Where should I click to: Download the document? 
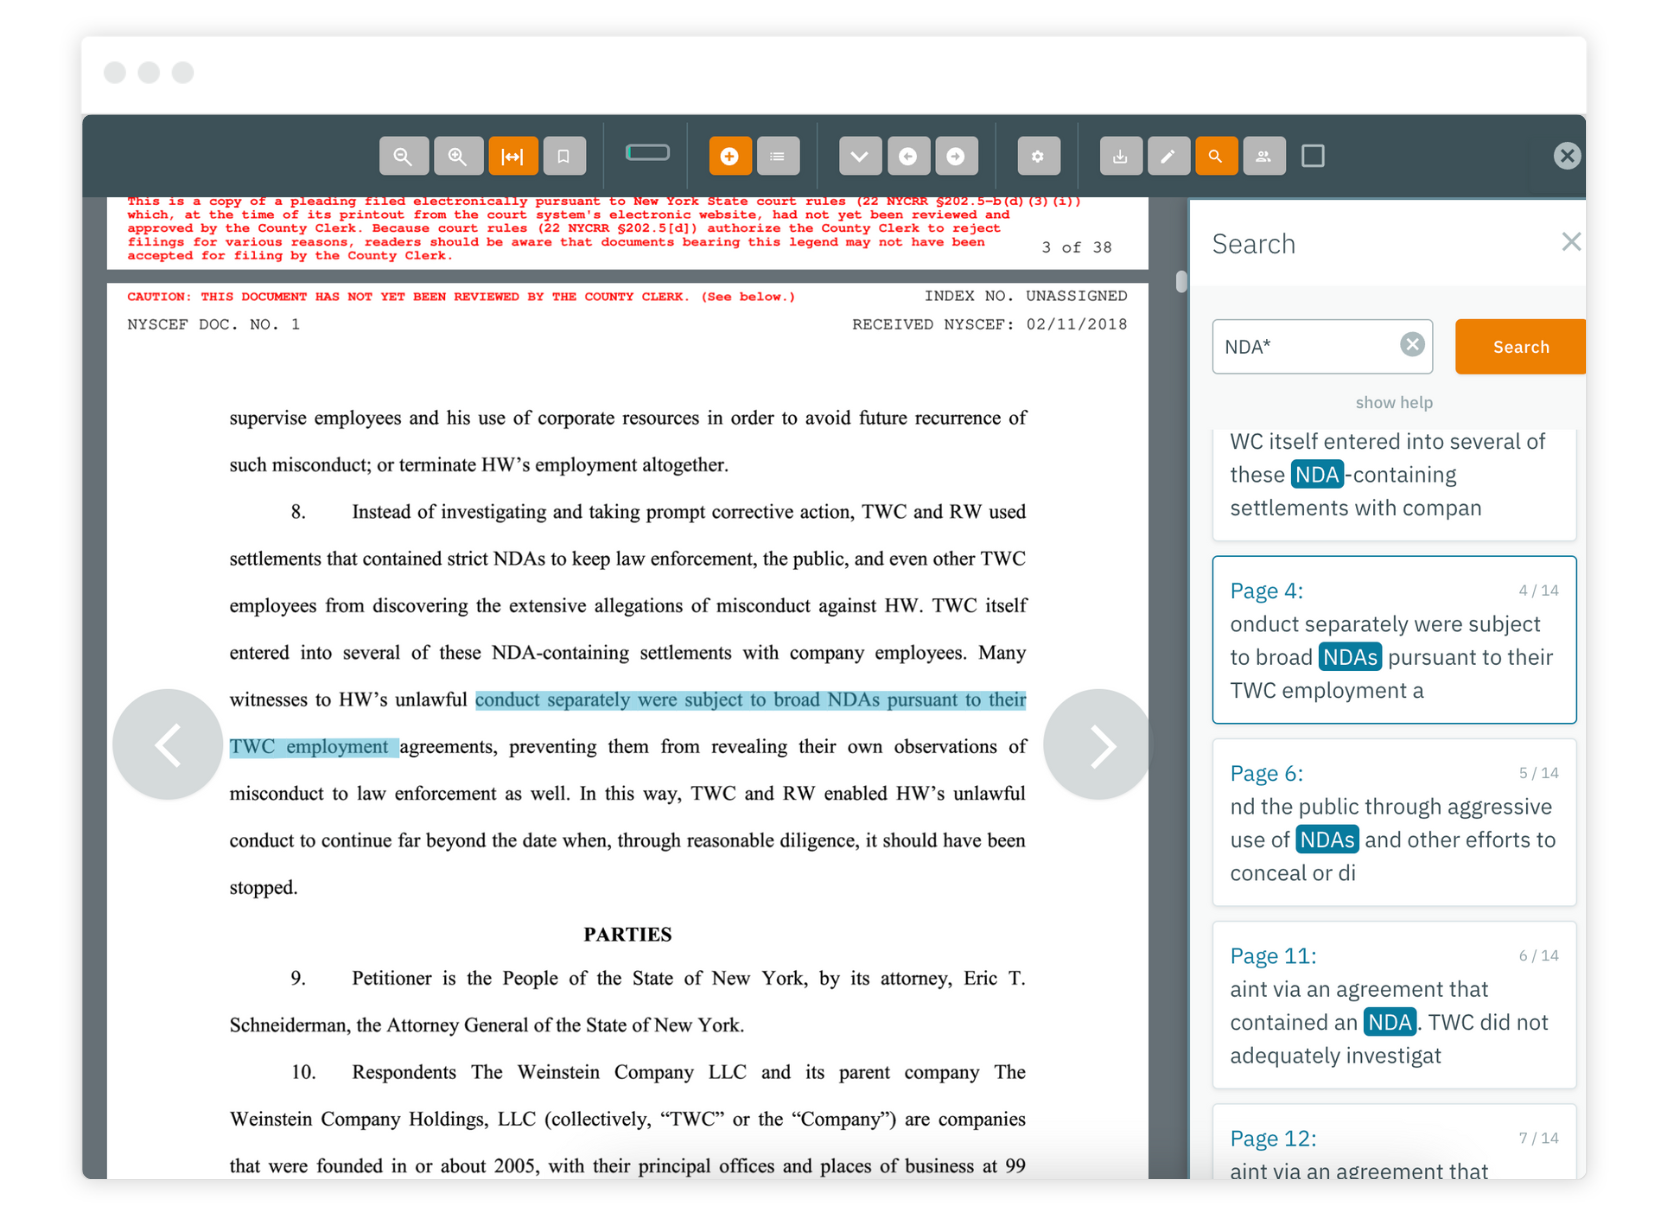coord(1120,156)
